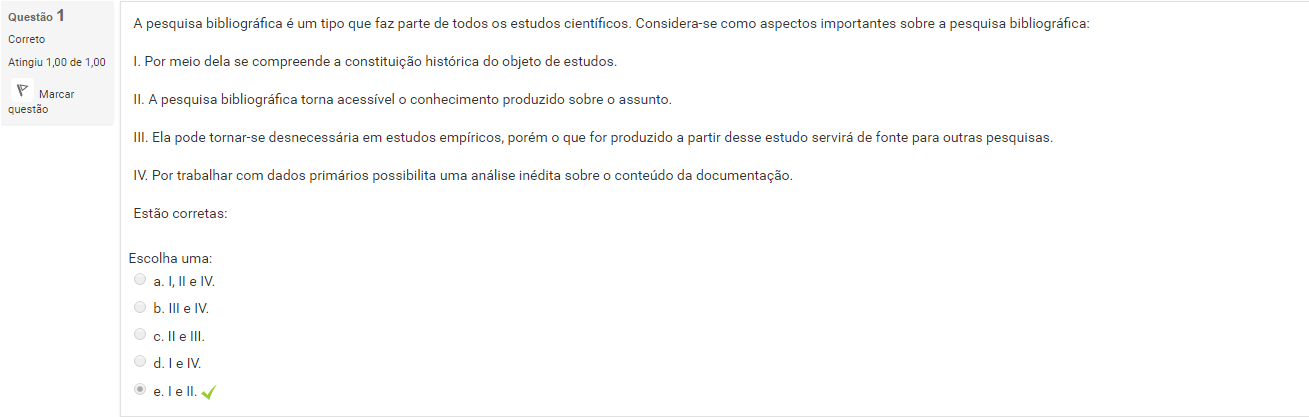Screen dimensions: 1309x417
Task: Click answer label "c. II e III."
Action: pyautogui.click(x=179, y=336)
